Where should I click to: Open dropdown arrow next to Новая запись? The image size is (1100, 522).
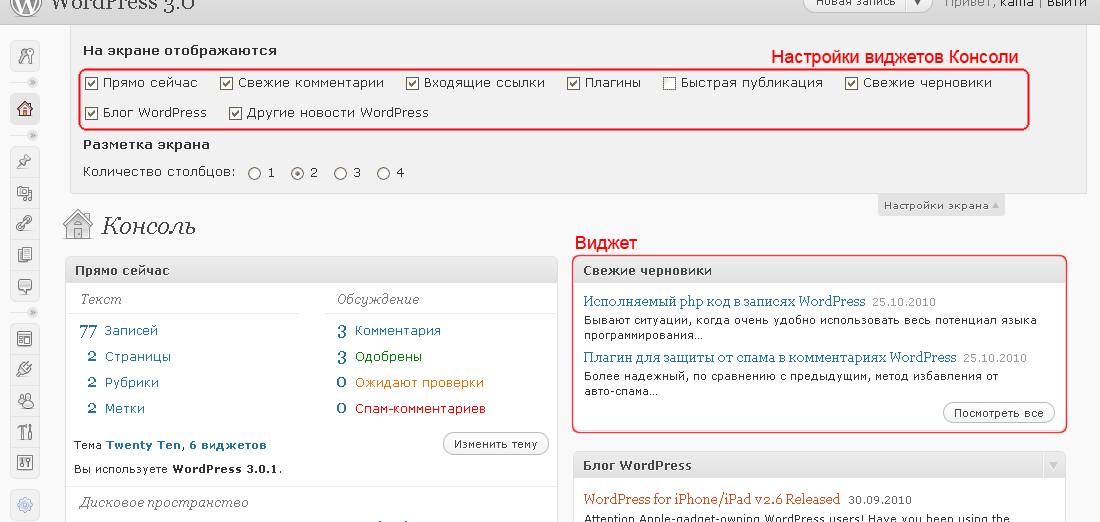[x=918, y=3]
